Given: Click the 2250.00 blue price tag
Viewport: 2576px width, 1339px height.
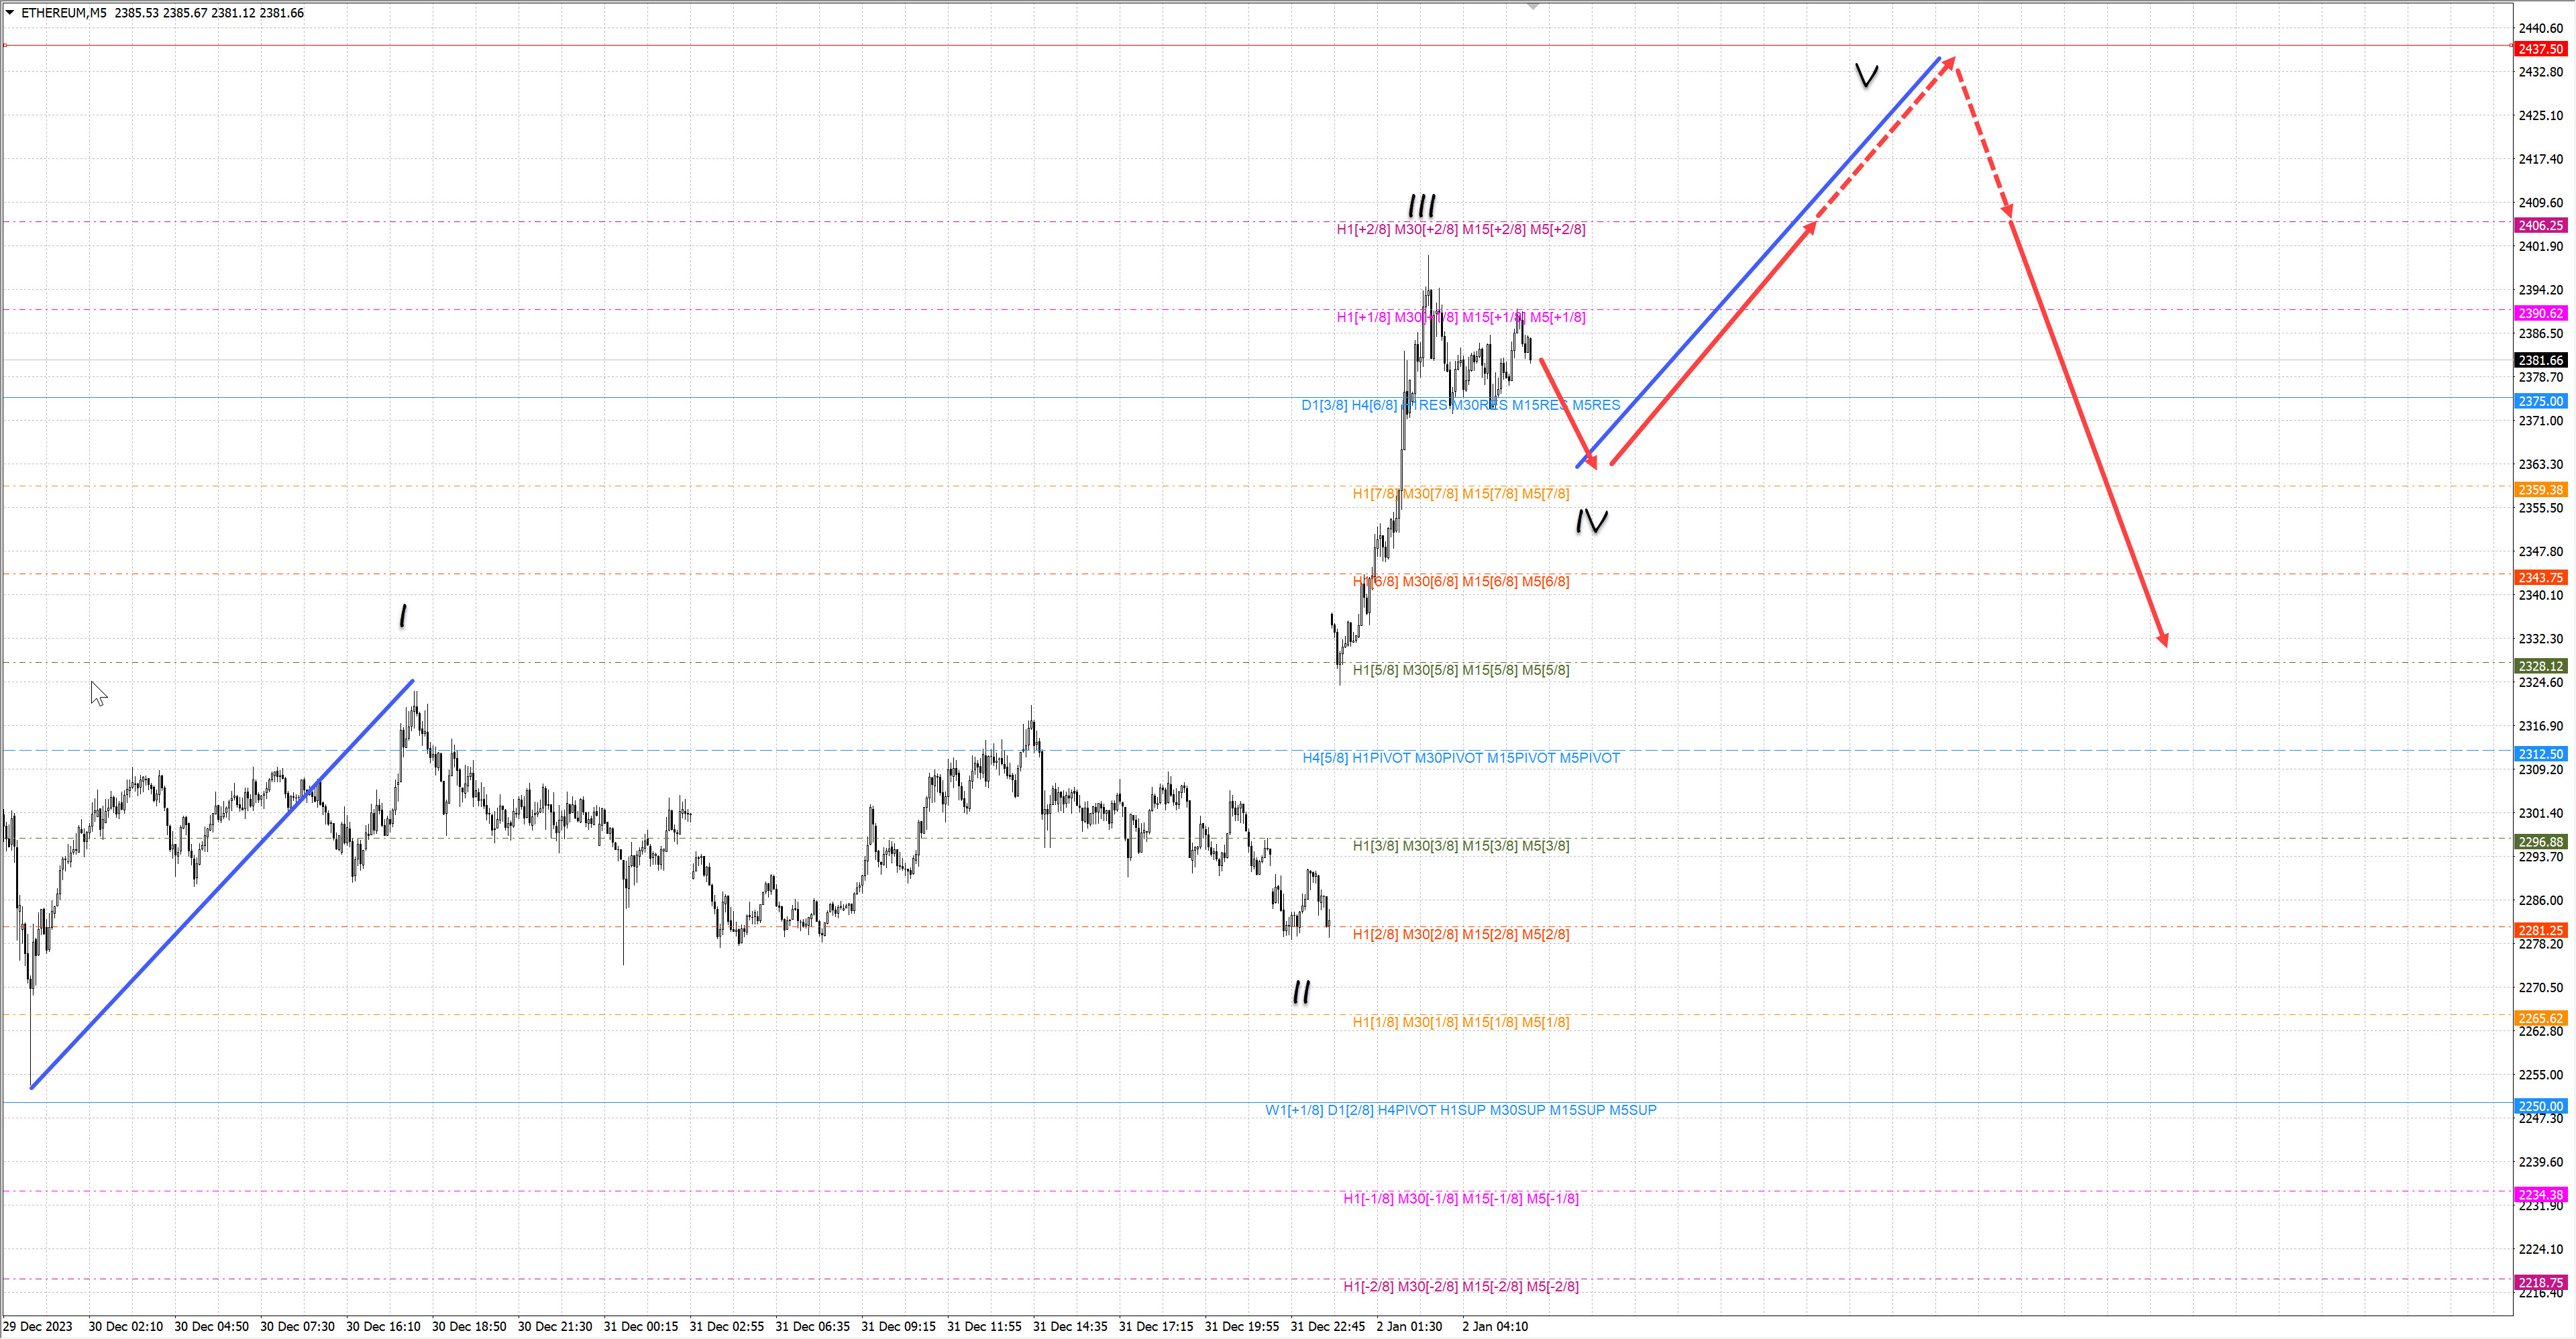Looking at the screenshot, I should tap(2540, 1106).
